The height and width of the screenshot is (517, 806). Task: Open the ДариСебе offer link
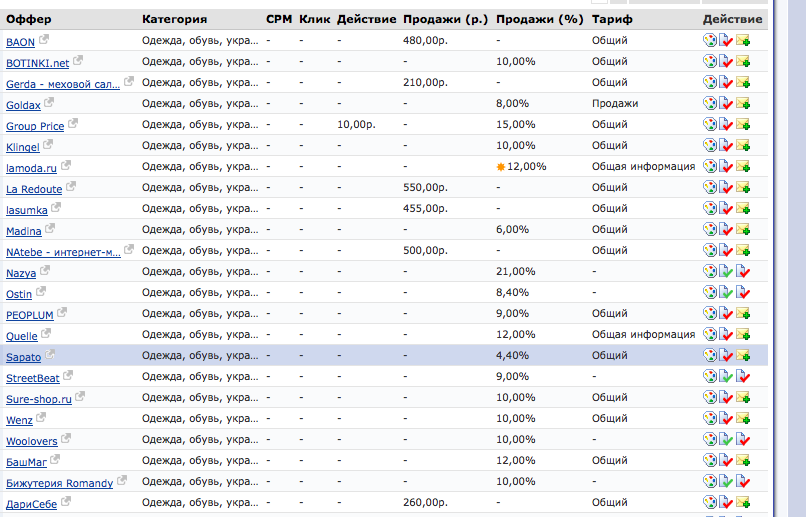point(31,504)
